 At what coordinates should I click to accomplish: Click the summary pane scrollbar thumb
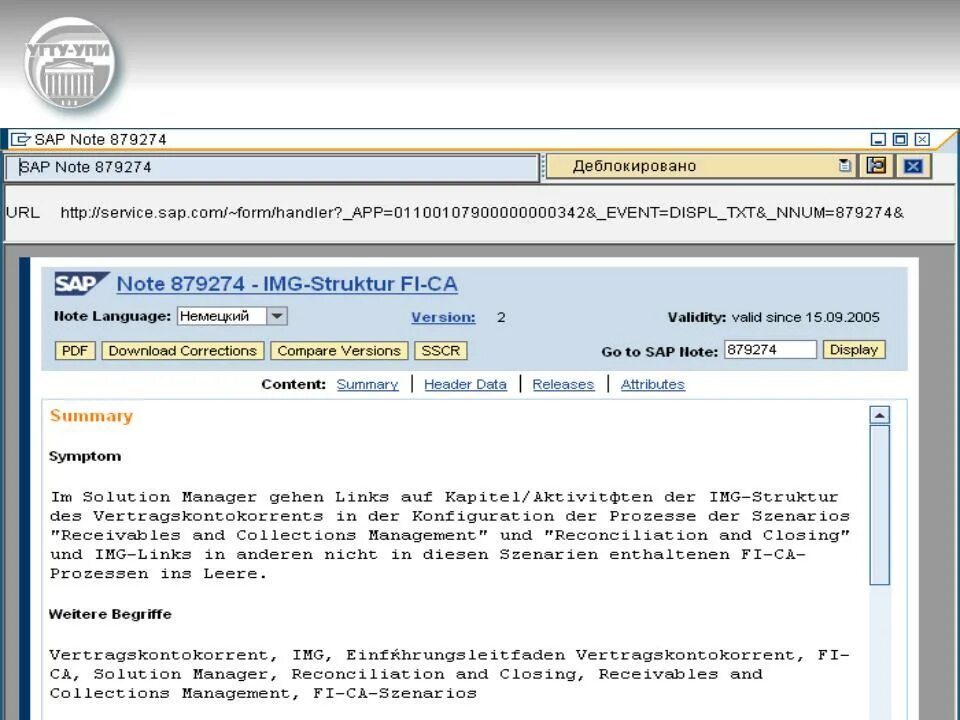pos(880,505)
